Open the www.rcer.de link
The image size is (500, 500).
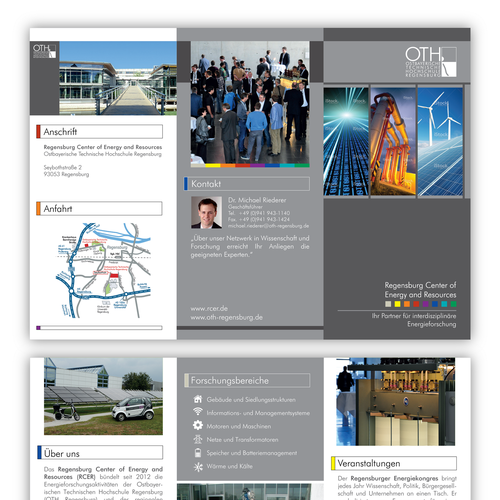pos(209,309)
